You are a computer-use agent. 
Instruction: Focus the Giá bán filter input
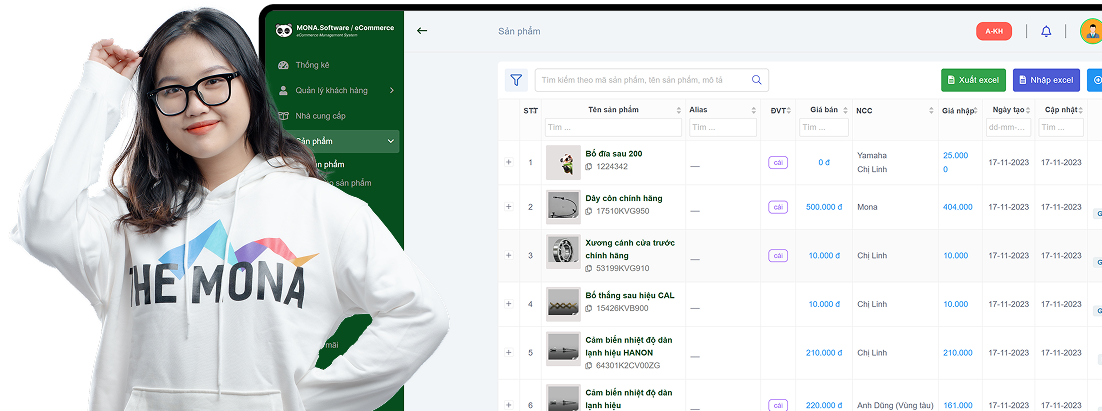click(x=824, y=127)
